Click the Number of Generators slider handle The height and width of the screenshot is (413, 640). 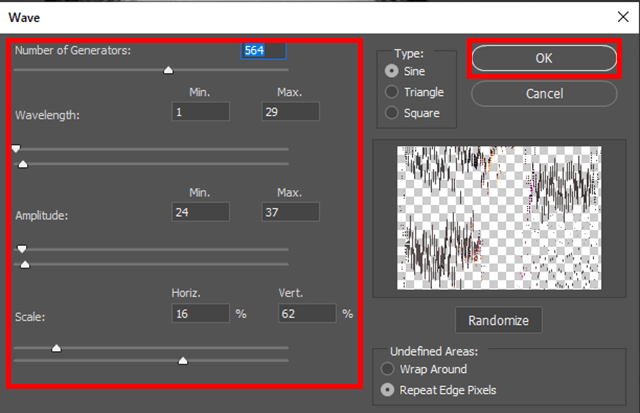click(x=168, y=70)
